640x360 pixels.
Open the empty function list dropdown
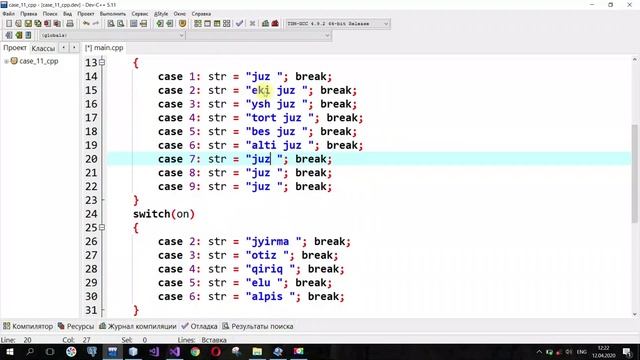click(258, 36)
